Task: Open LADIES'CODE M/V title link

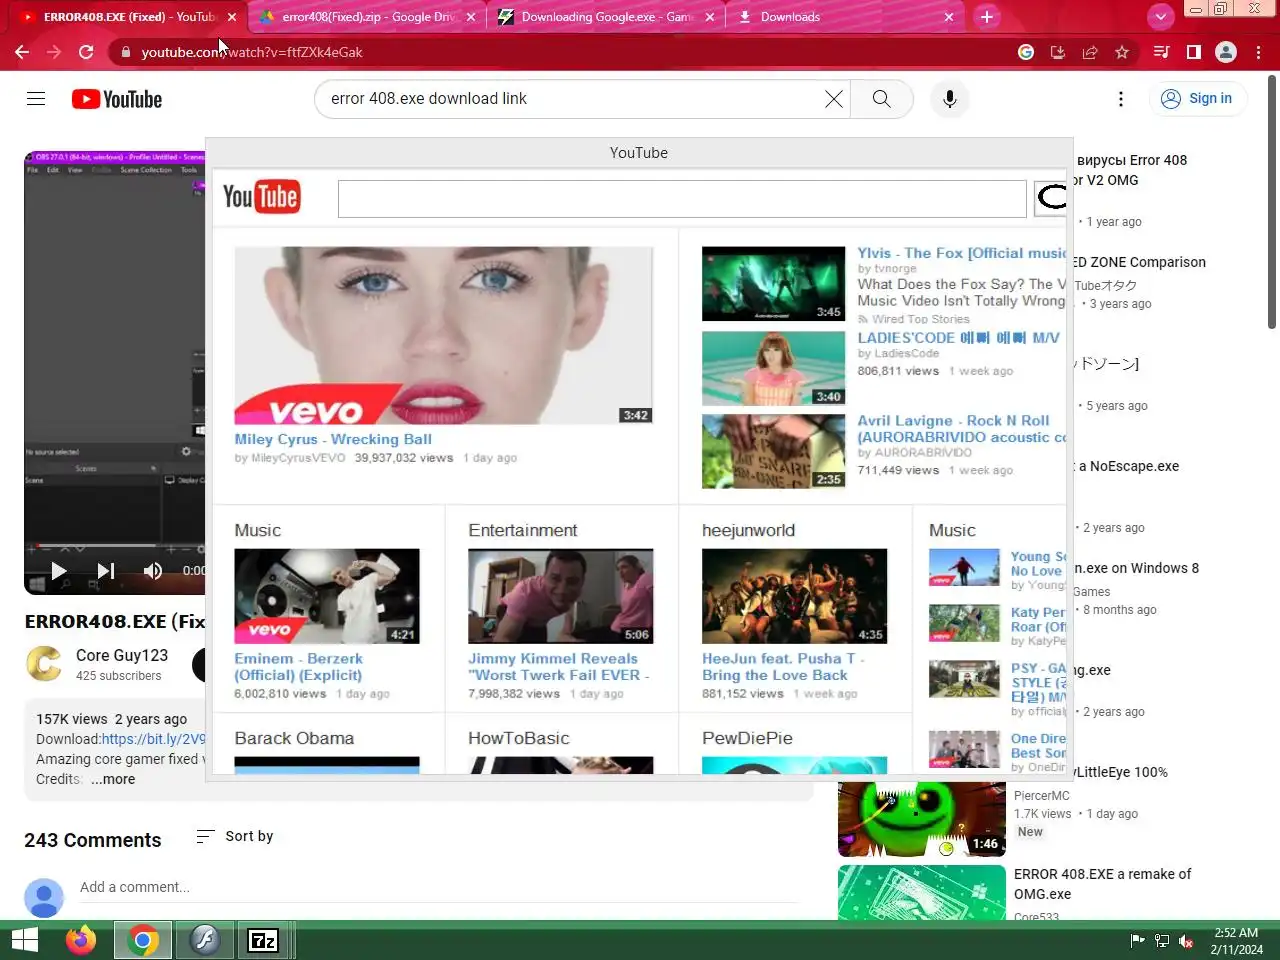Action: coord(958,338)
